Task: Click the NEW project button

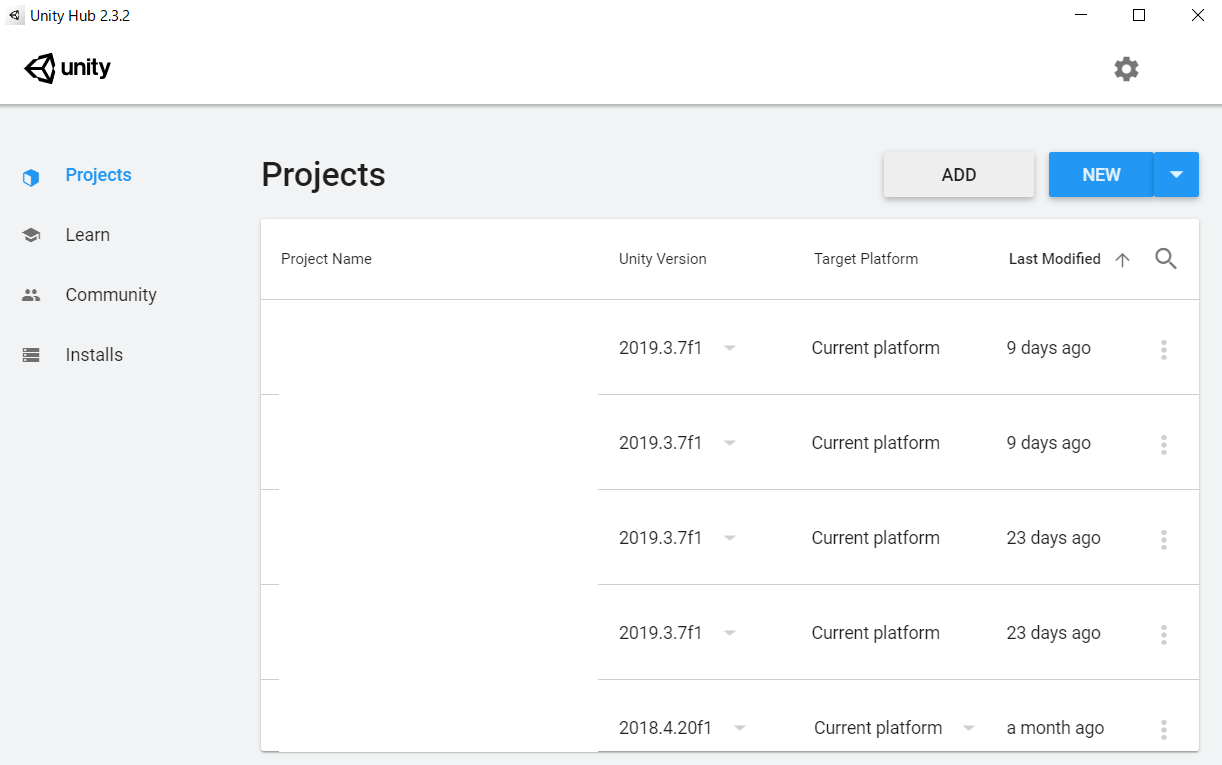Action: coord(1100,175)
